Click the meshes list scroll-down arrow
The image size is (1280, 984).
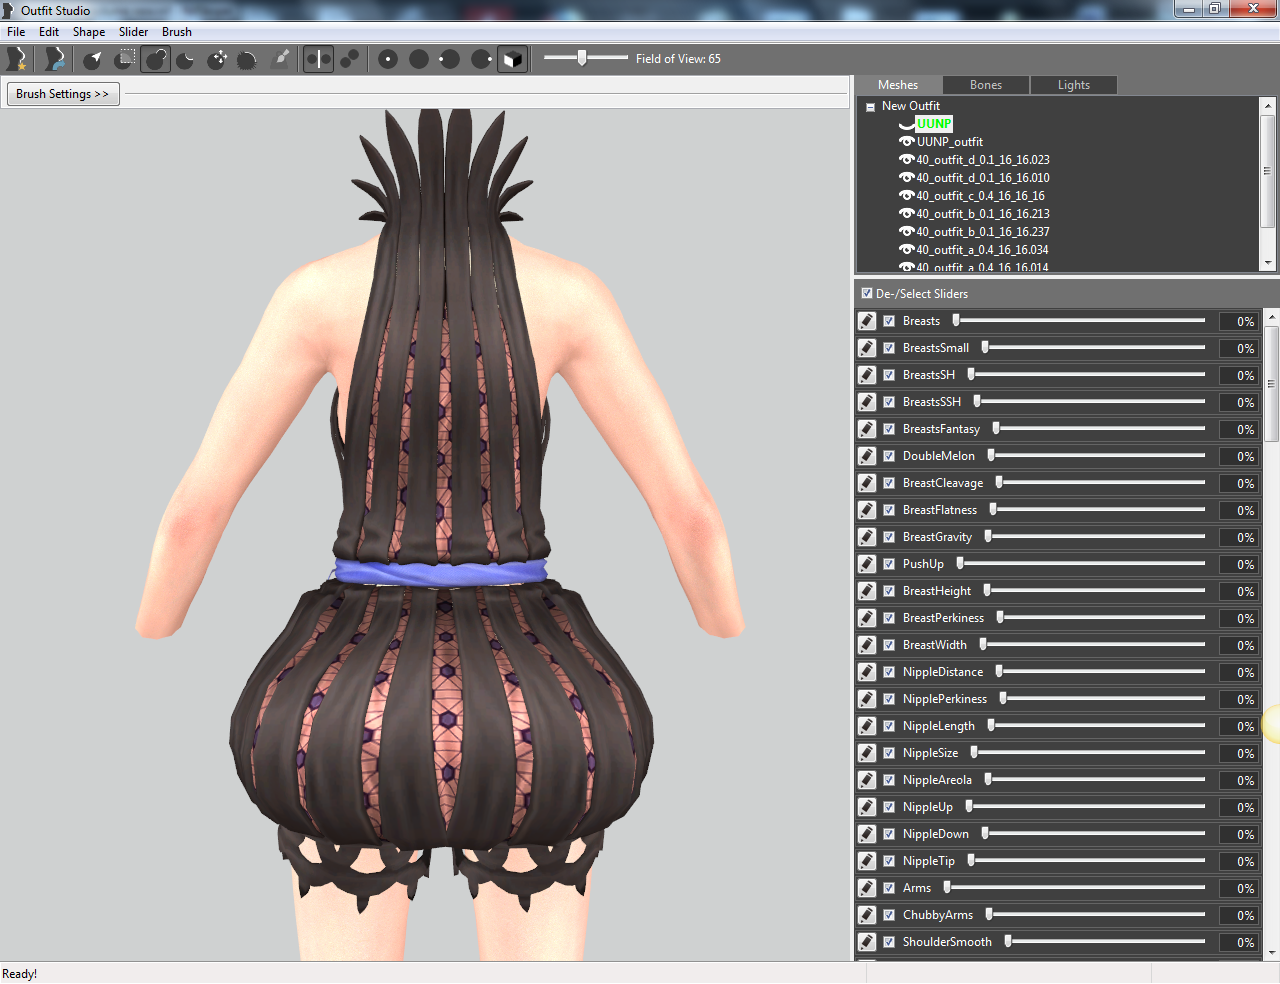pos(1268,263)
